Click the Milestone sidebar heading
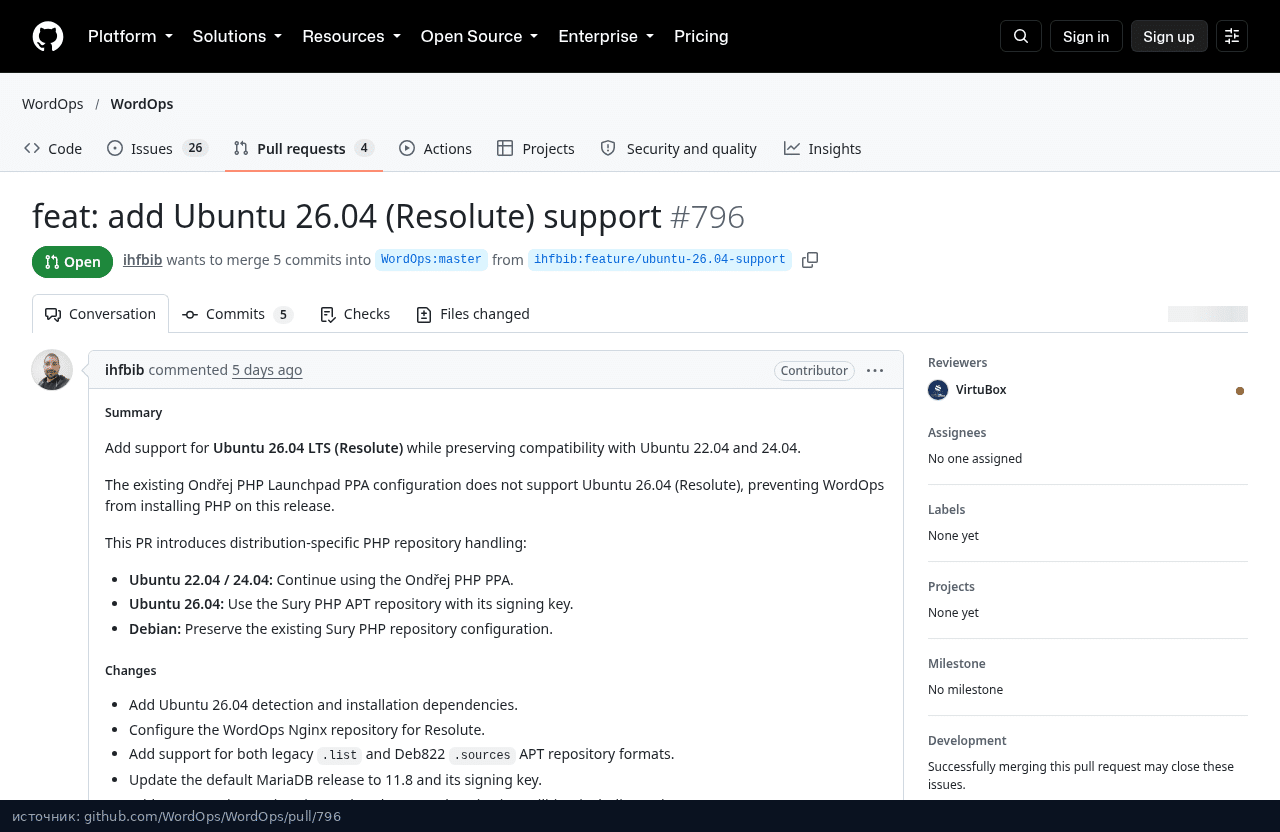 956,664
